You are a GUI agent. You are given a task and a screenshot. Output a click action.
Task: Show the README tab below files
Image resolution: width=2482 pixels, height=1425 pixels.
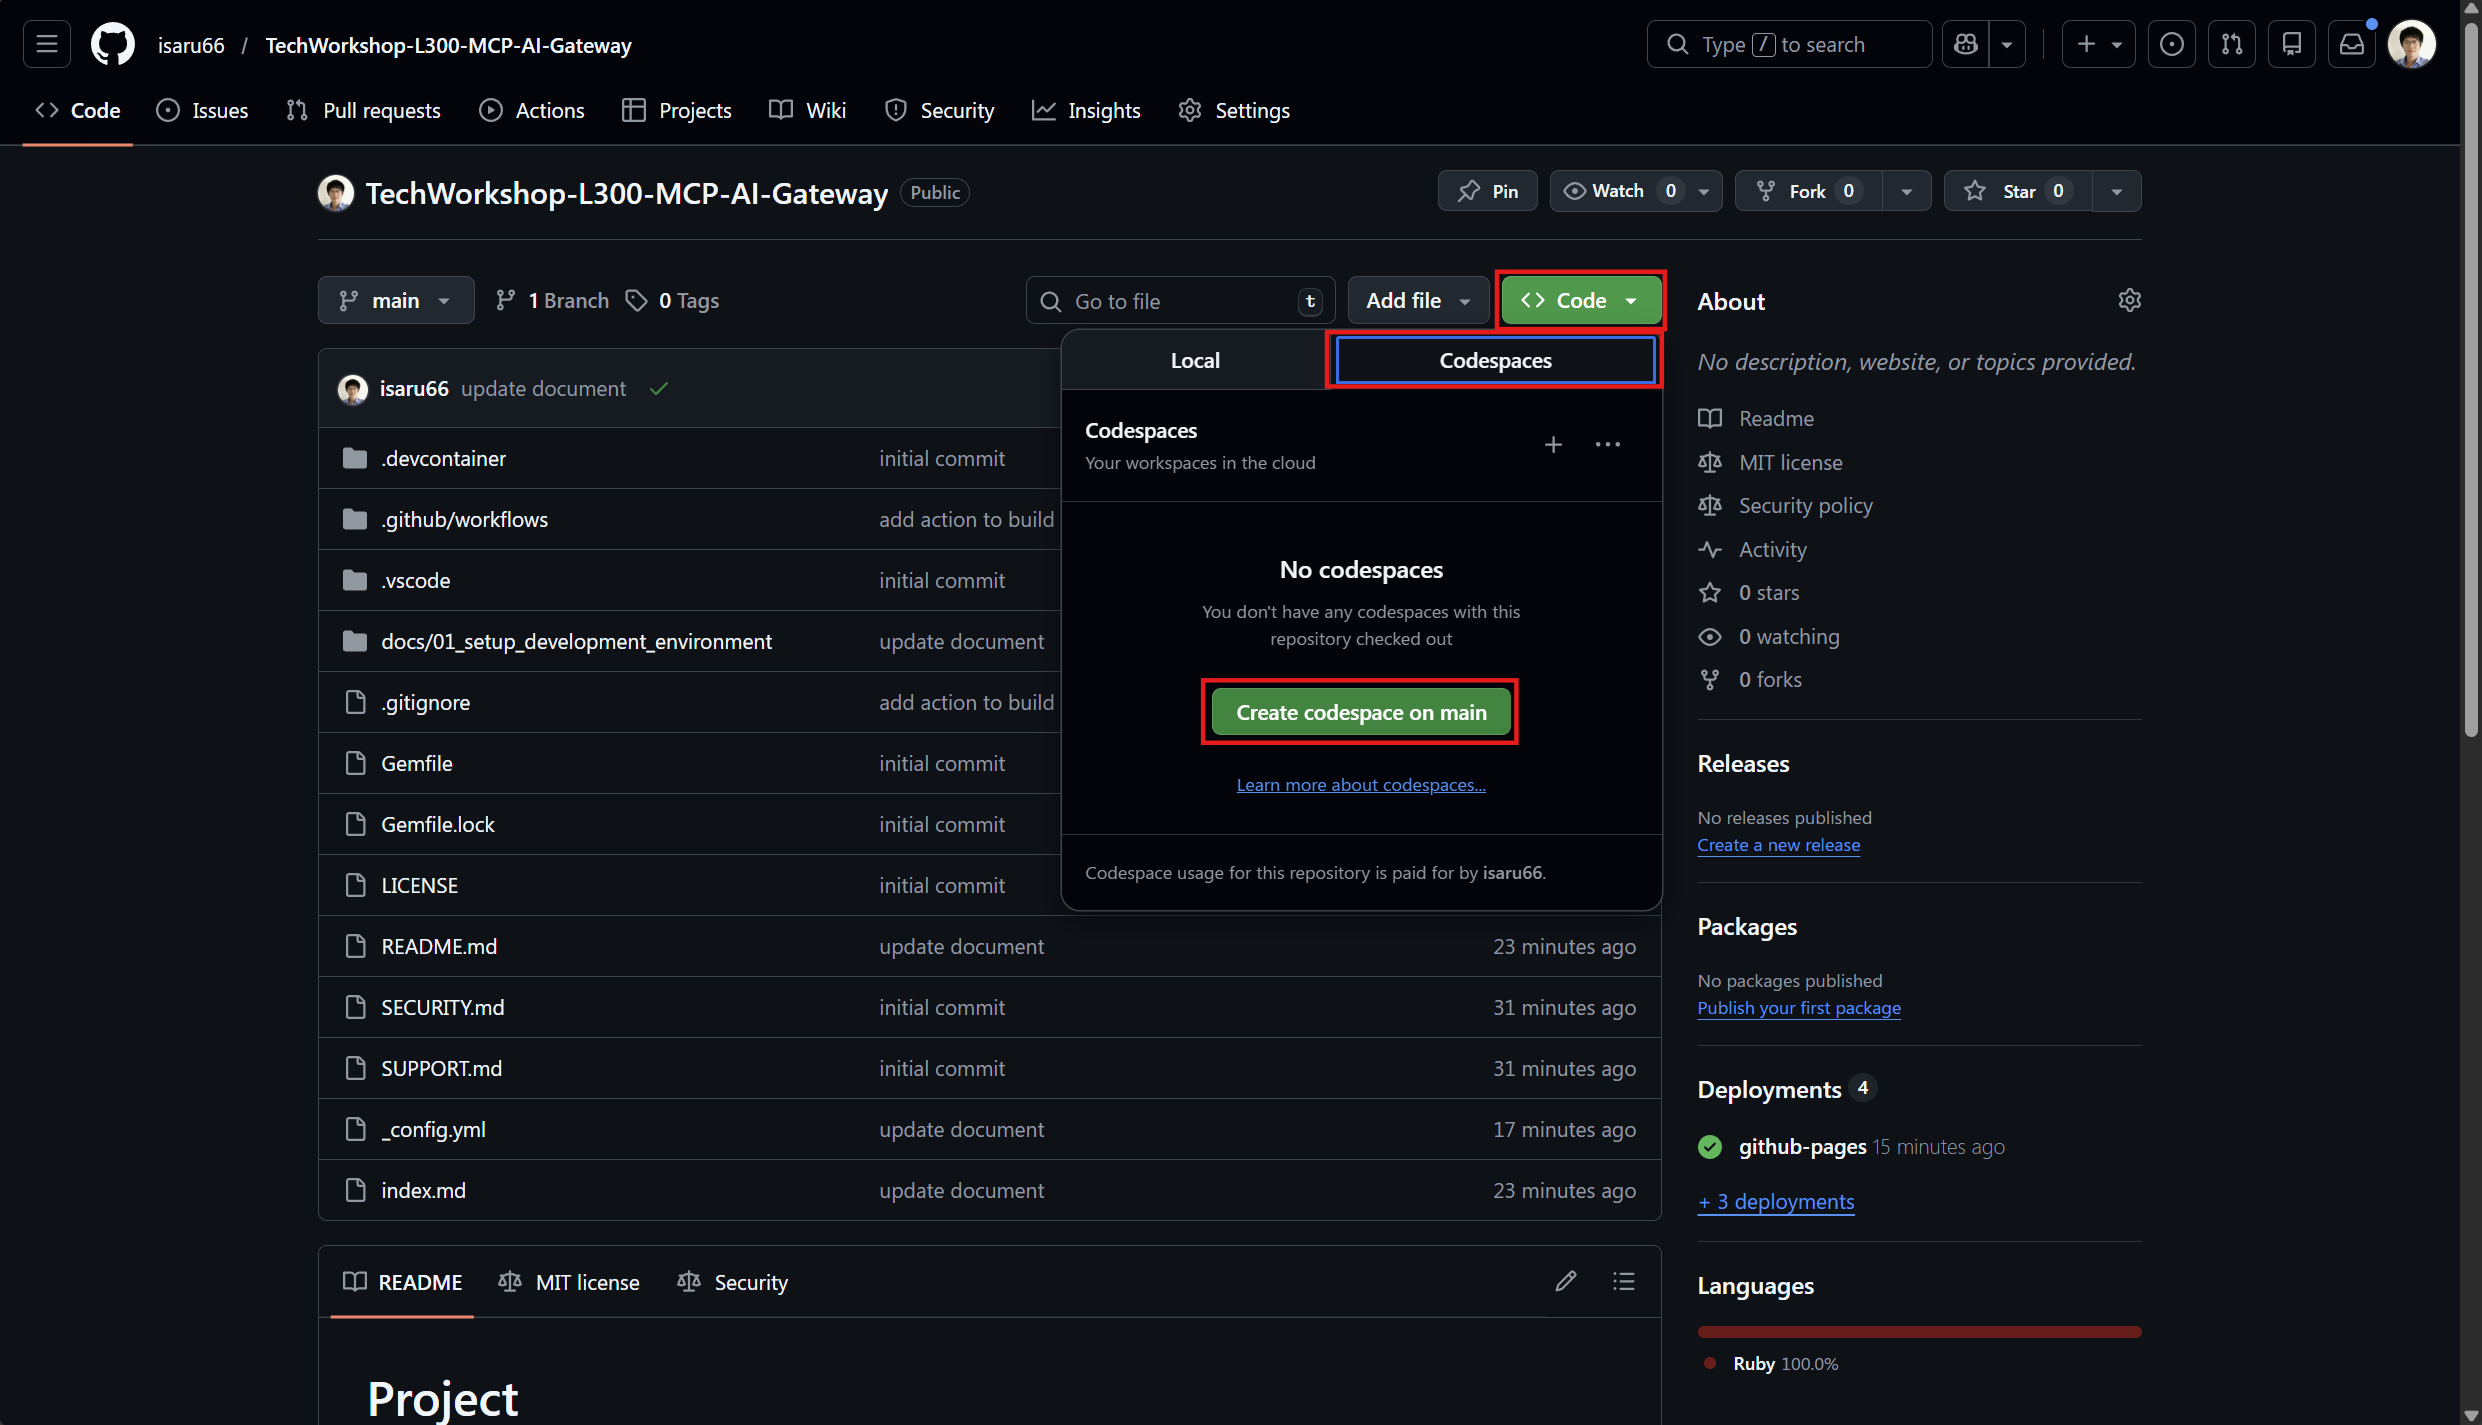(x=403, y=1282)
